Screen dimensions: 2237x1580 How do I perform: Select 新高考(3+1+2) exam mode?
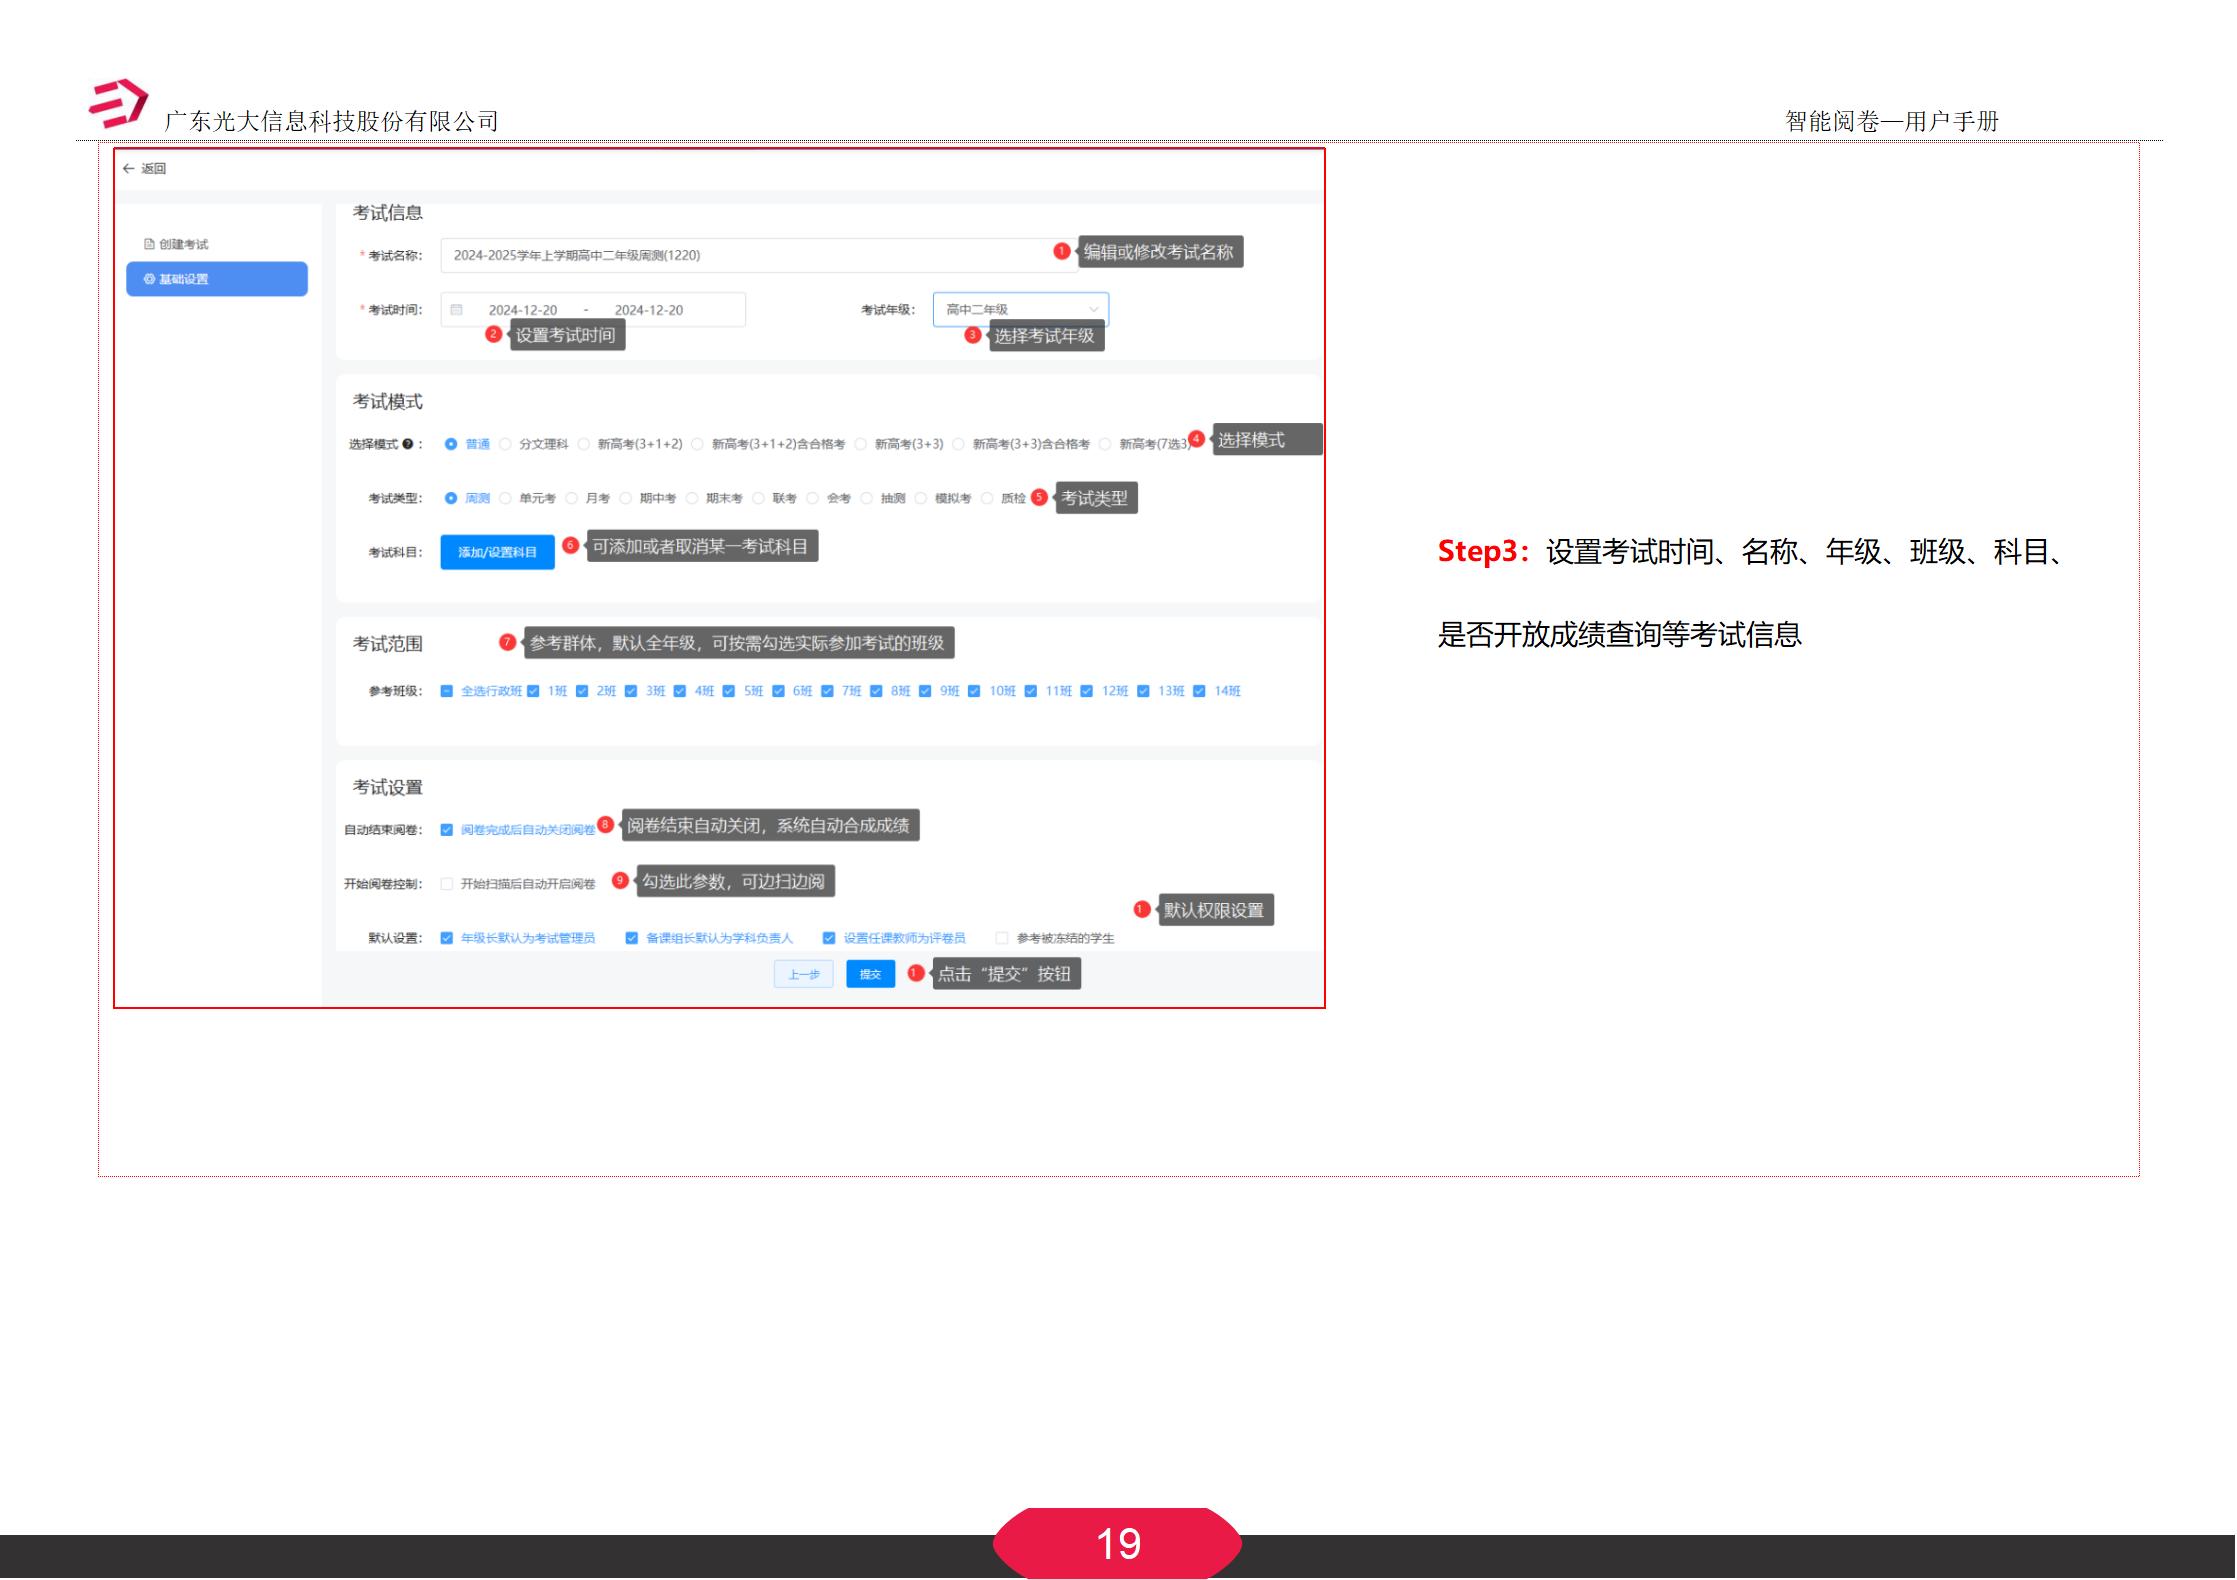[x=582, y=444]
